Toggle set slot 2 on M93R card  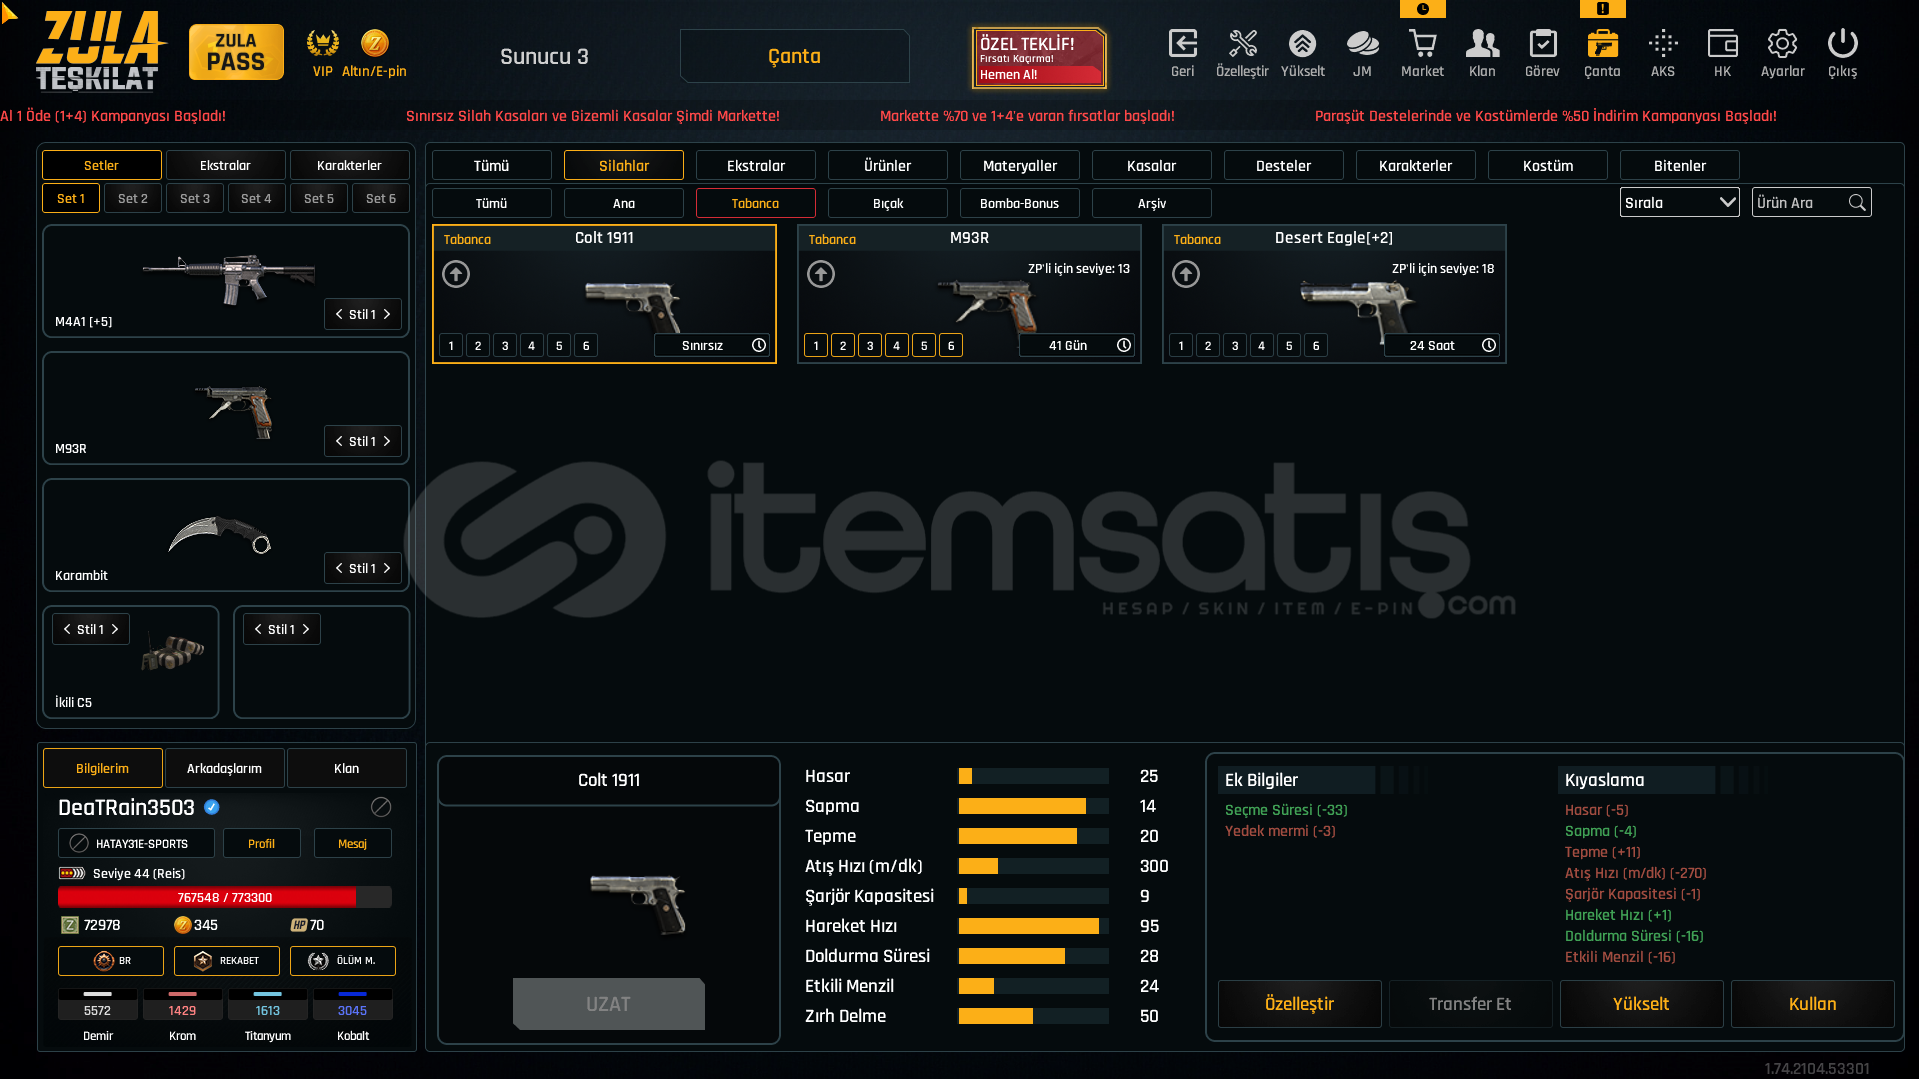tap(843, 346)
